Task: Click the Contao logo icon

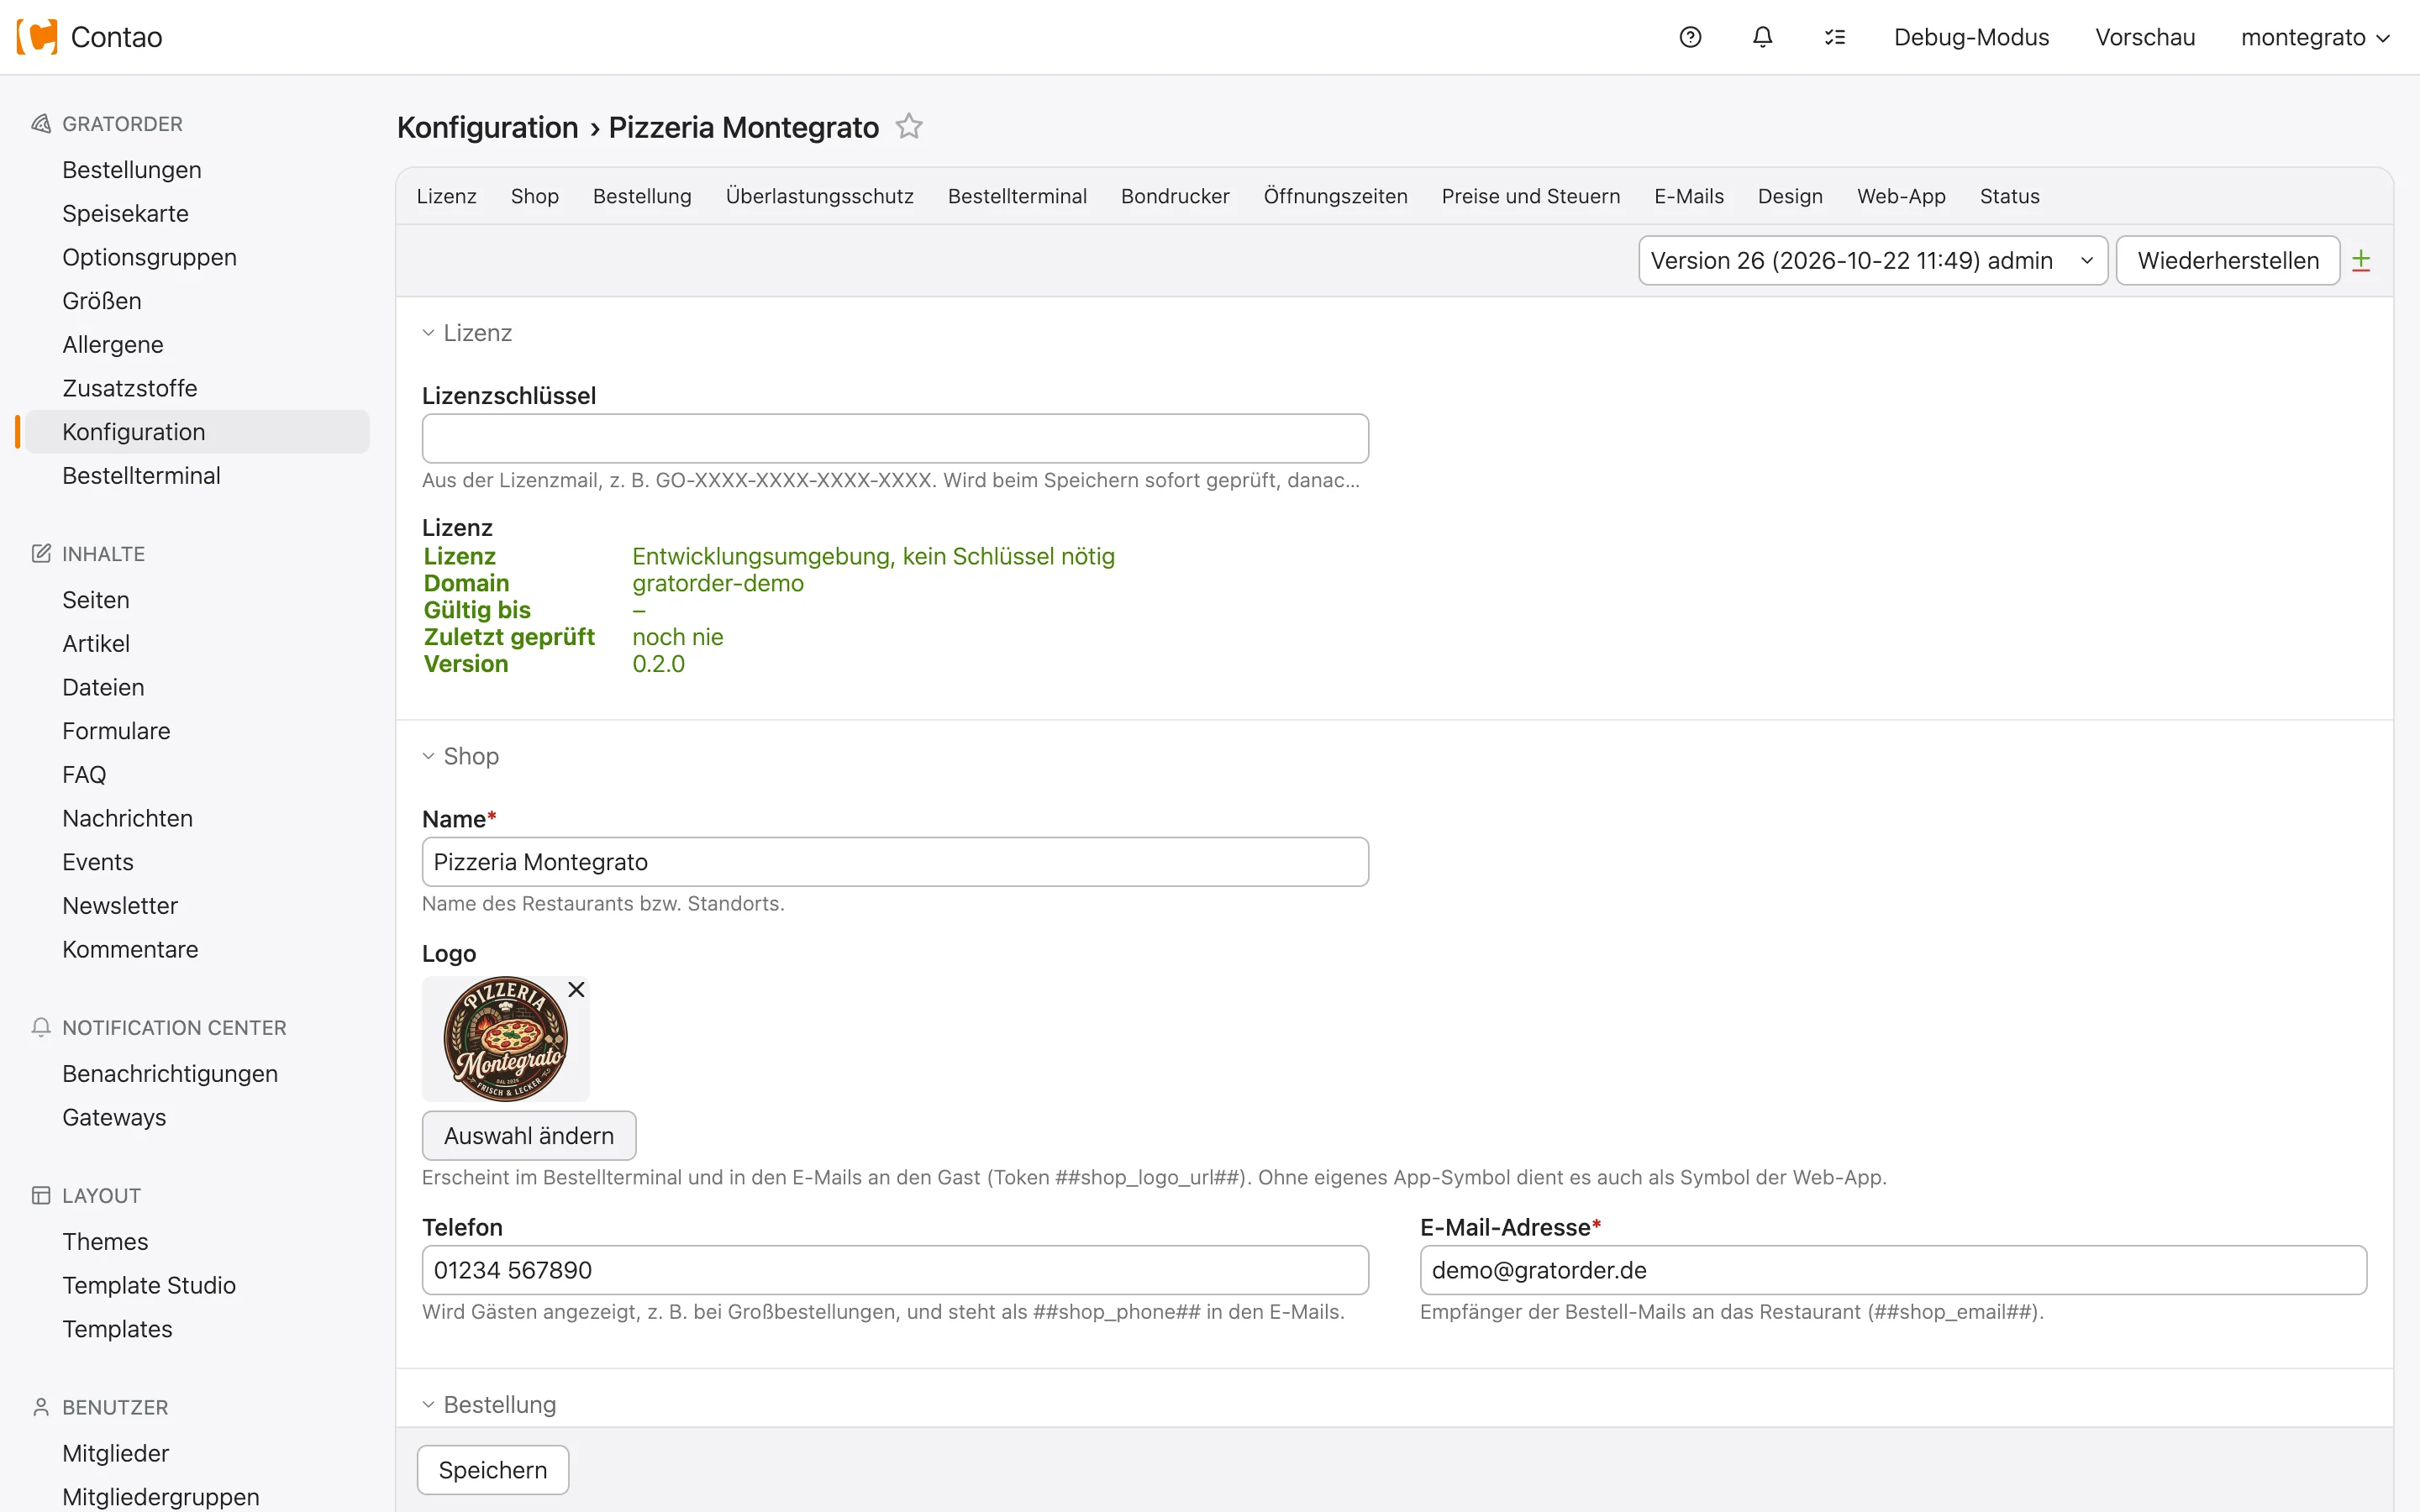Action: pyautogui.click(x=37, y=37)
